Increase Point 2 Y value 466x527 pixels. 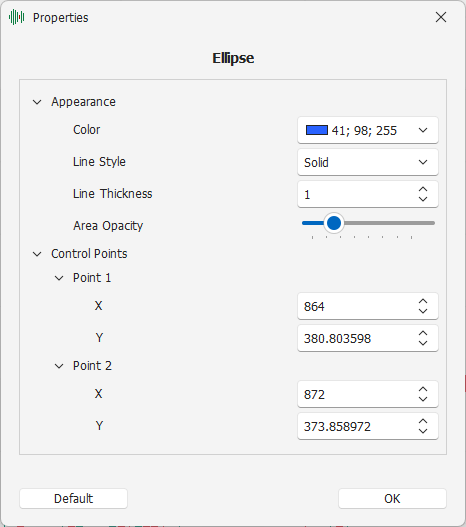click(423, 421)
